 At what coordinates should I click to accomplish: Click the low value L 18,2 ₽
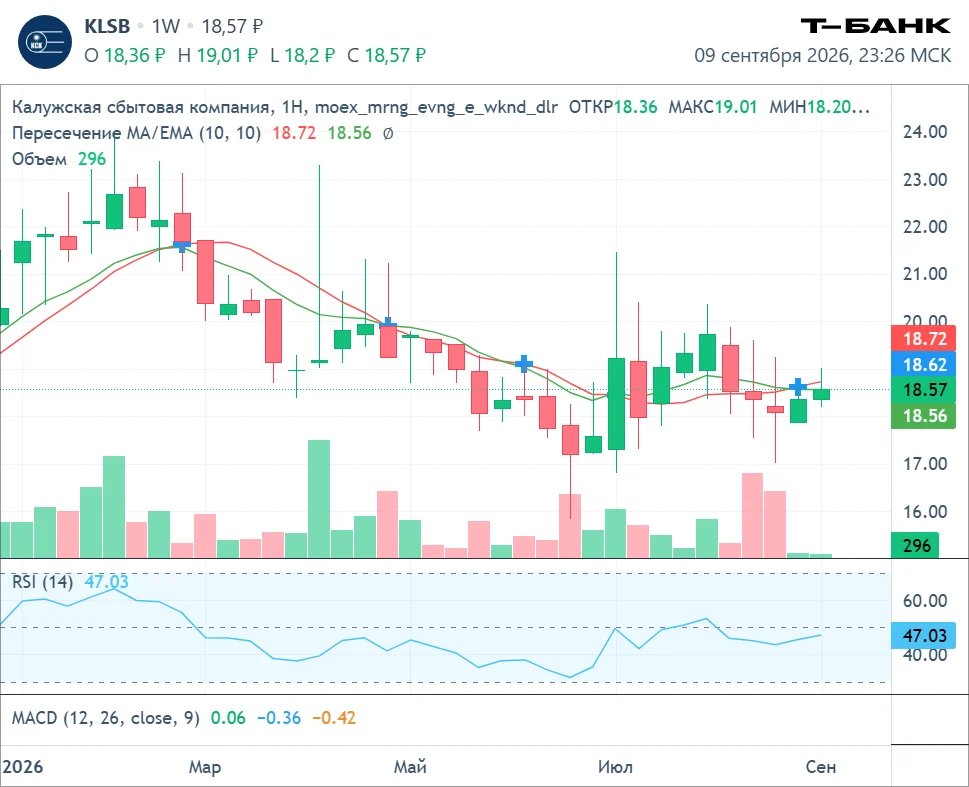(302, 56)
